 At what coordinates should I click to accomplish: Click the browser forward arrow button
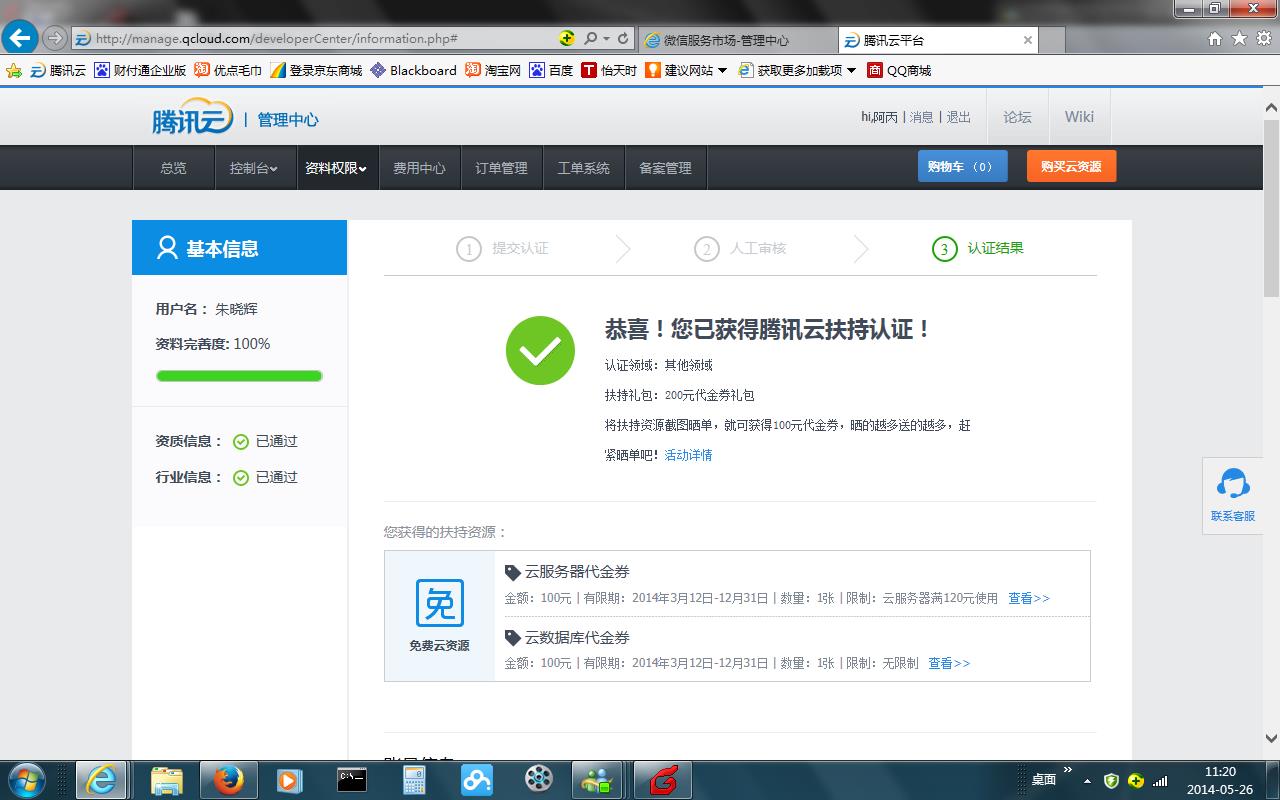[x=55, y=39]
